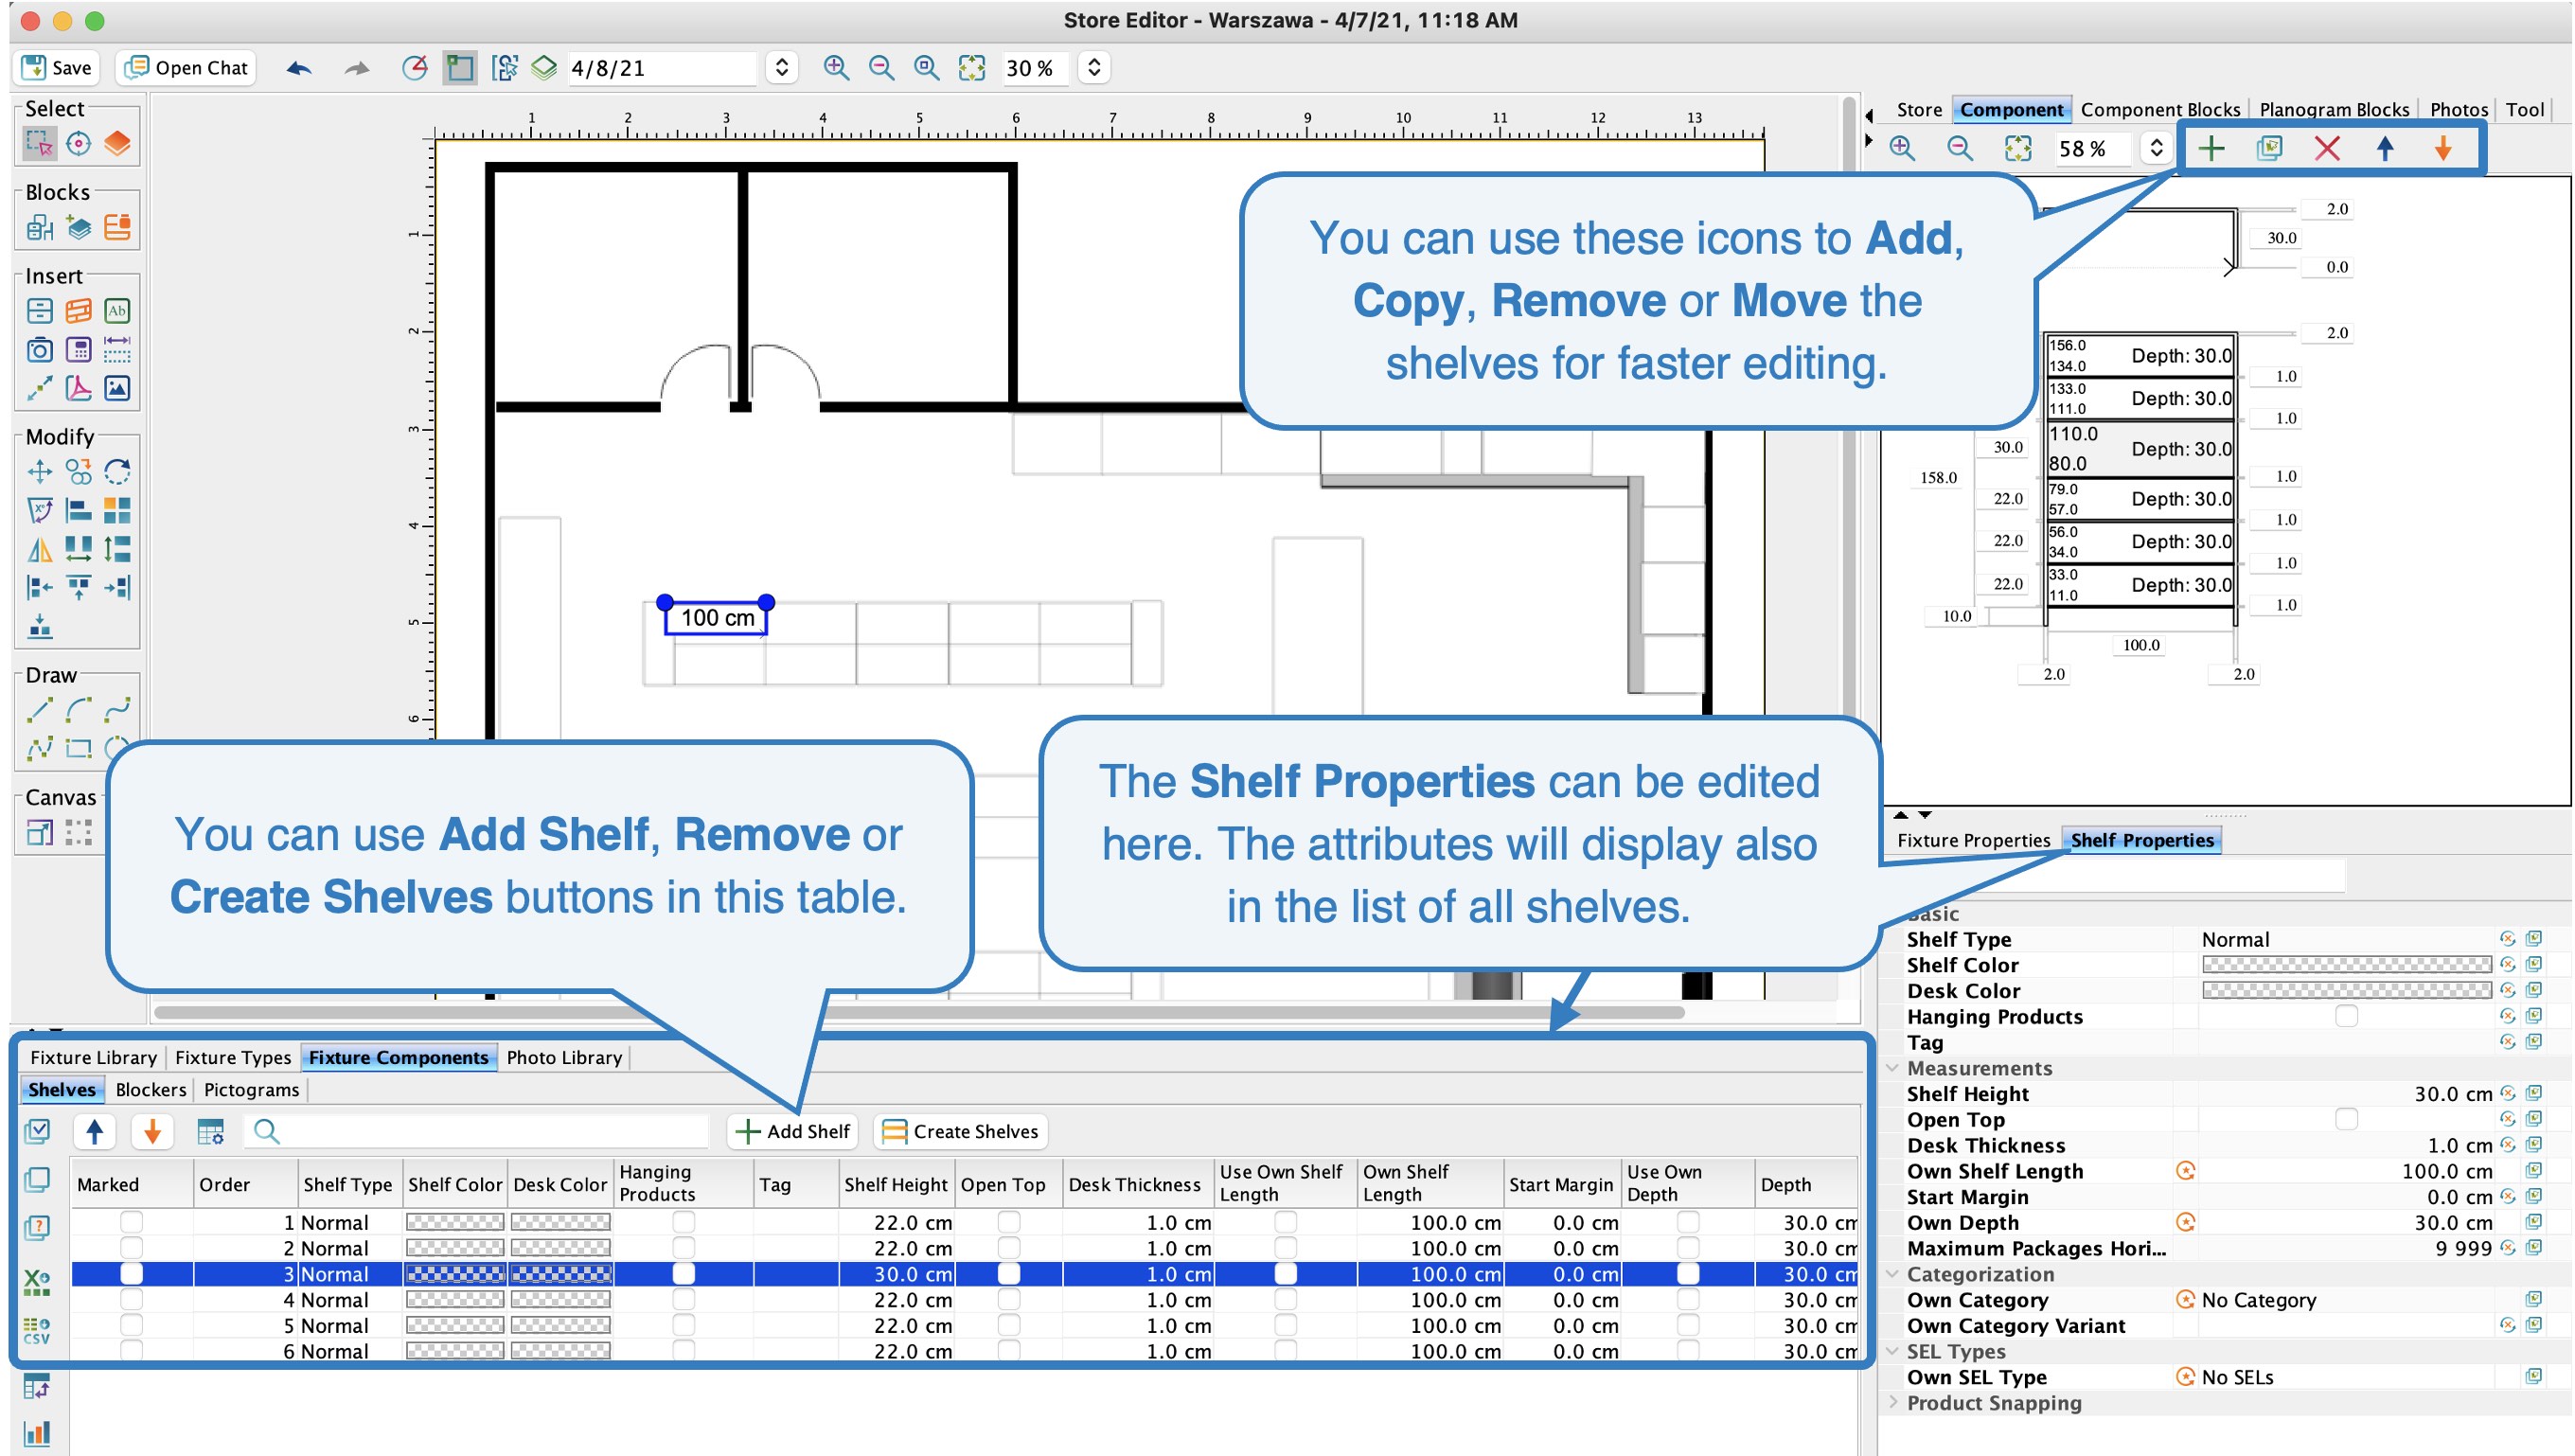Click the zoom in magnifier in main toolbar
This screenshot has height=1456, width=2575.
(x=836, y=68)
